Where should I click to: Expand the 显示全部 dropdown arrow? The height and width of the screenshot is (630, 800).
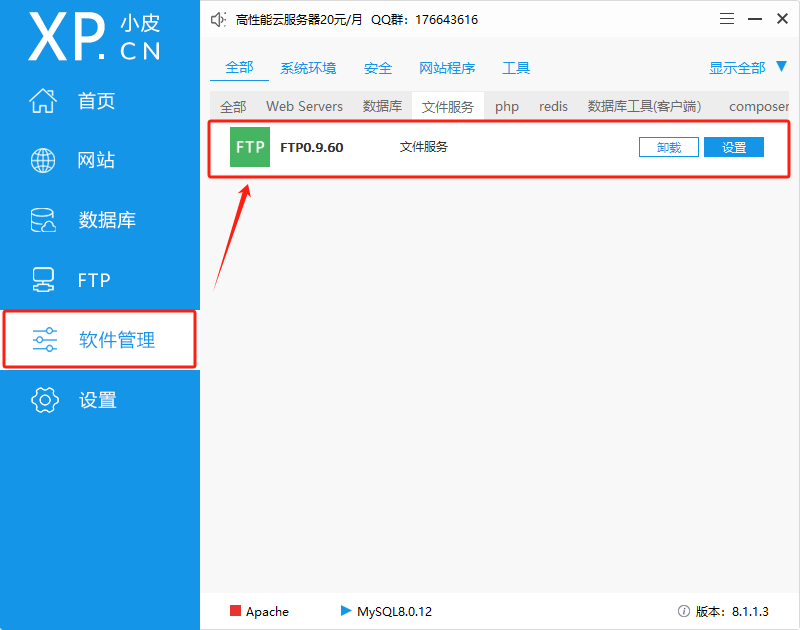click(x=782, y=66)
